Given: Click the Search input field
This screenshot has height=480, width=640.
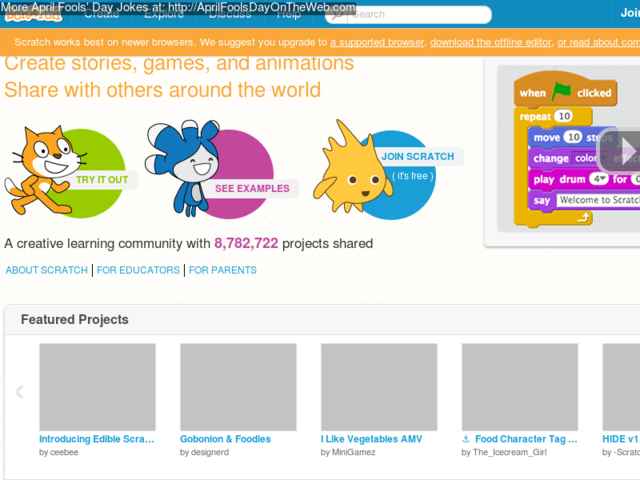Looking at the screenshot, I should tap(420, 15).
